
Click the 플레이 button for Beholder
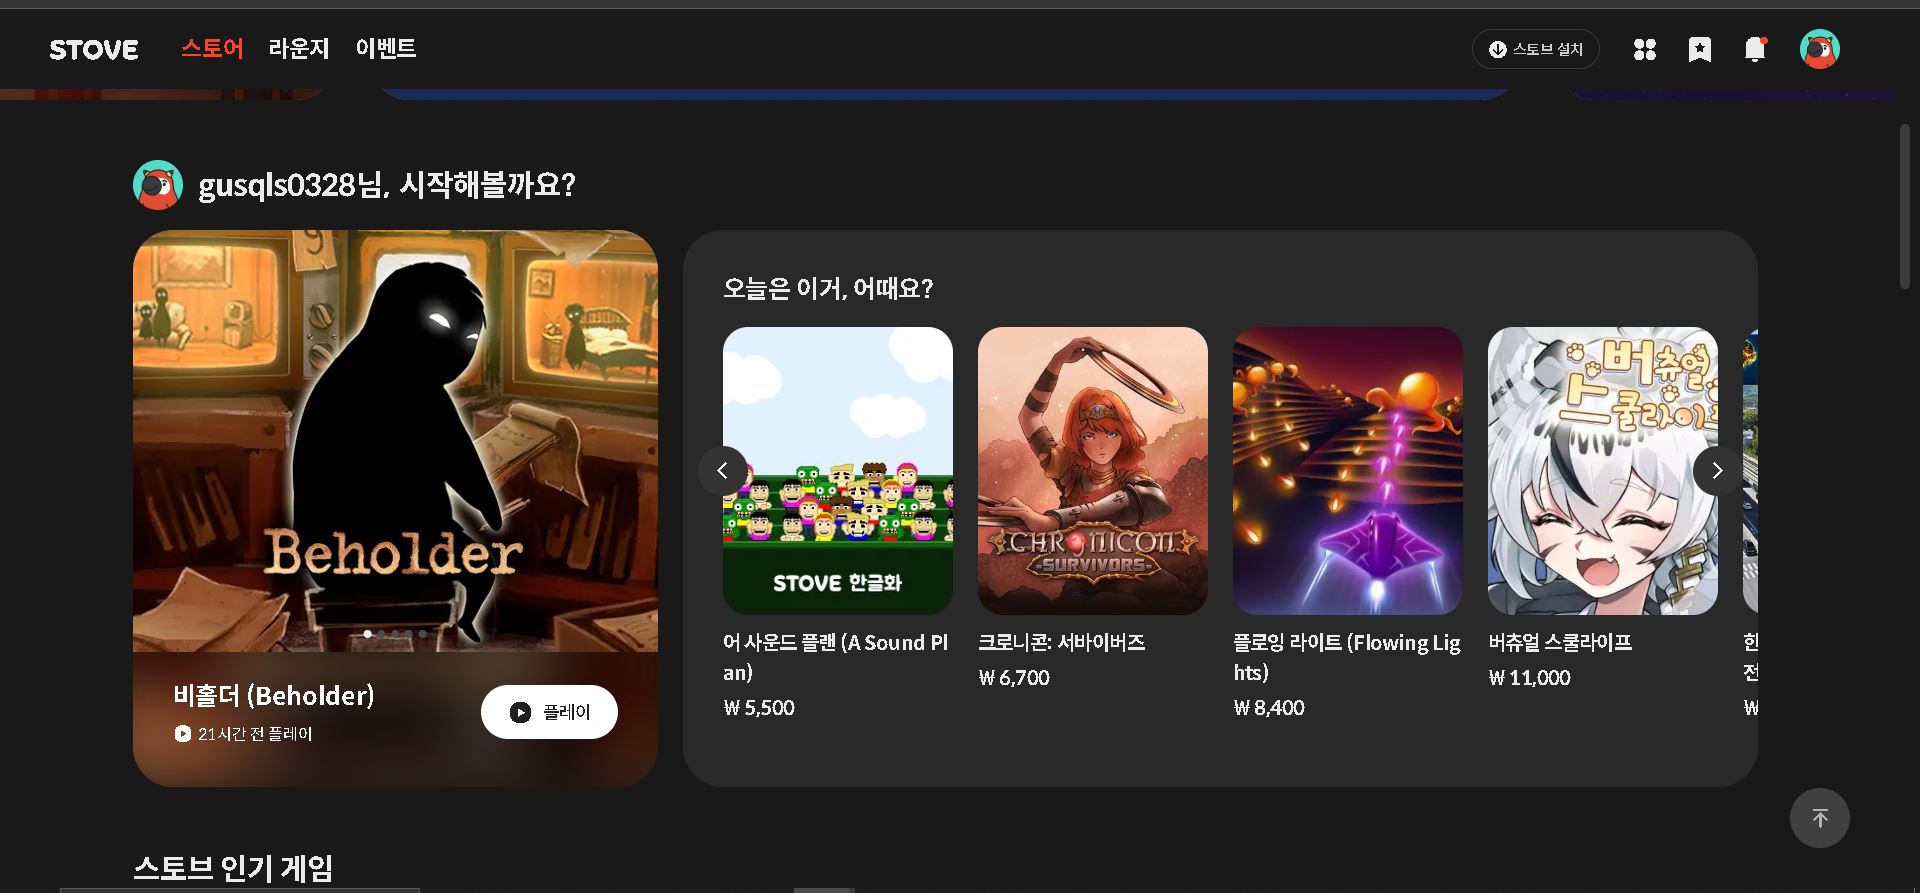point(549,712)
